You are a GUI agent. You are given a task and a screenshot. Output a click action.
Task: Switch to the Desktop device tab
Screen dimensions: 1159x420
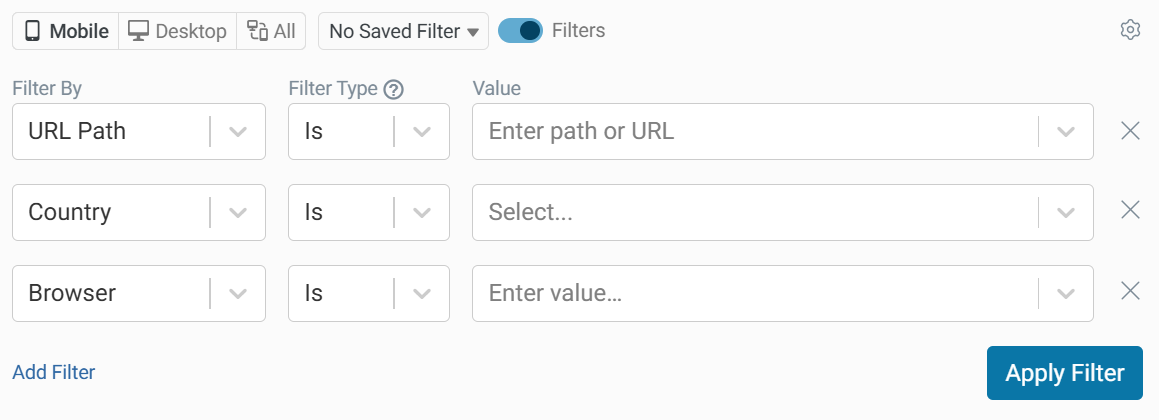coord(178,31)
